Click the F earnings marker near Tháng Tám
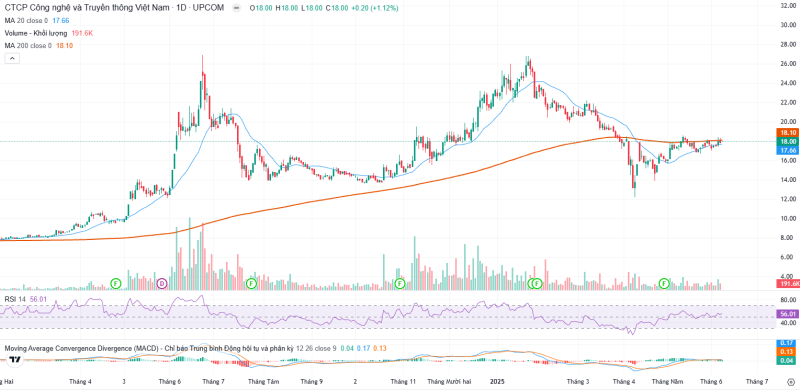This screenshot has width=800, height=390. click(x=251, y=283)
